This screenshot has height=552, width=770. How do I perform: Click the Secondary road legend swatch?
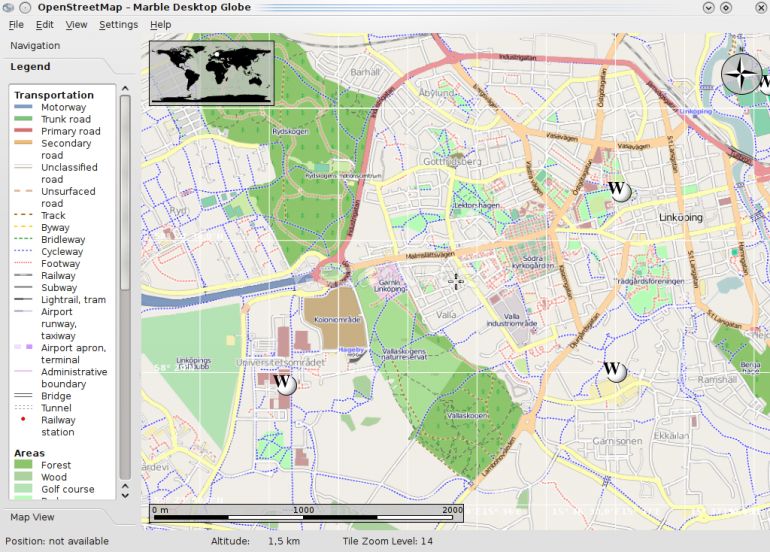[23, 143]
